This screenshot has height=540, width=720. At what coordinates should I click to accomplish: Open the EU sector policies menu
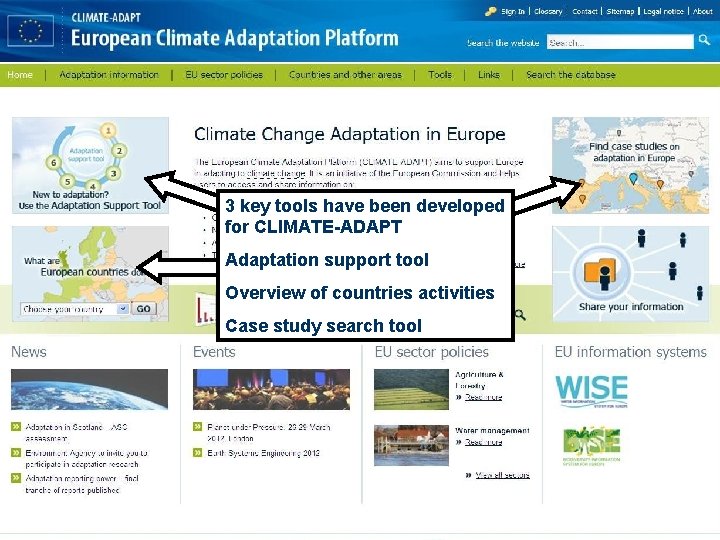(224, 75)
